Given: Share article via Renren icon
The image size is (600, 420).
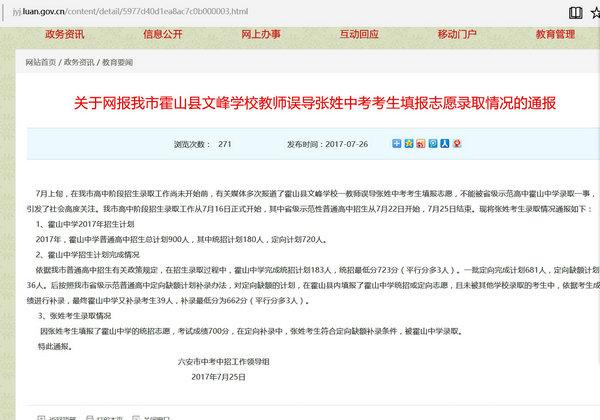Looking at the screenshot, I should tap(445, 144).
